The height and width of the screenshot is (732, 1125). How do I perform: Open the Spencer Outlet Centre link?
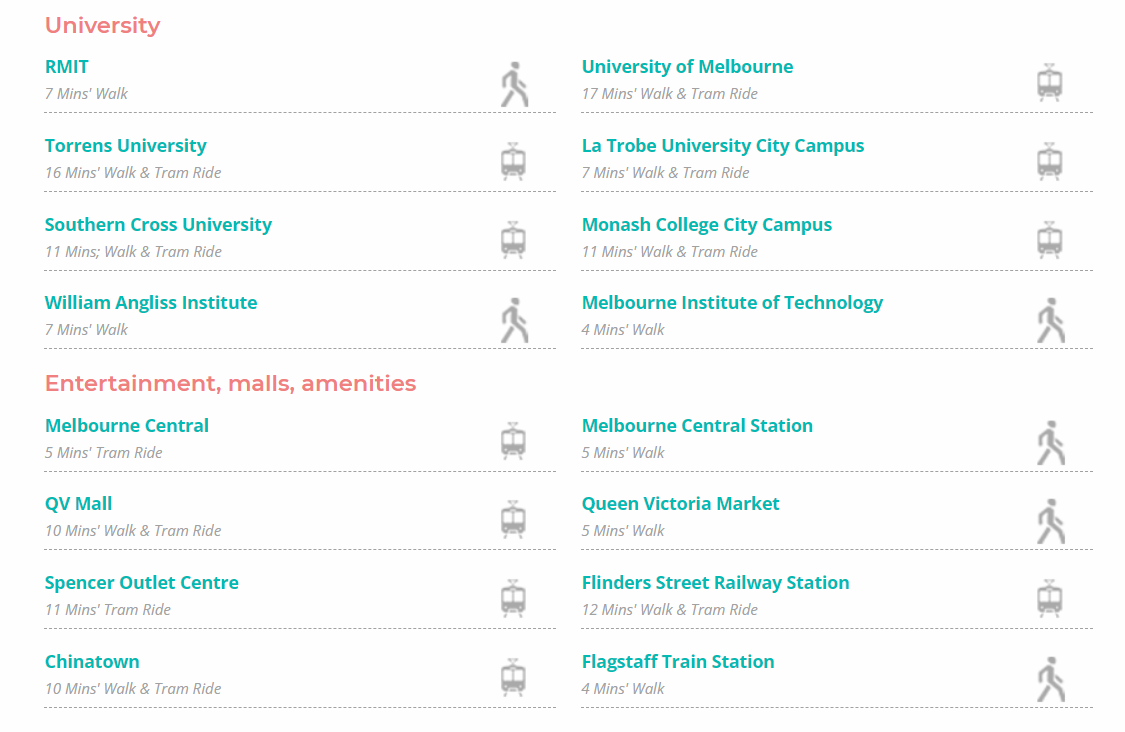[141, 583]
